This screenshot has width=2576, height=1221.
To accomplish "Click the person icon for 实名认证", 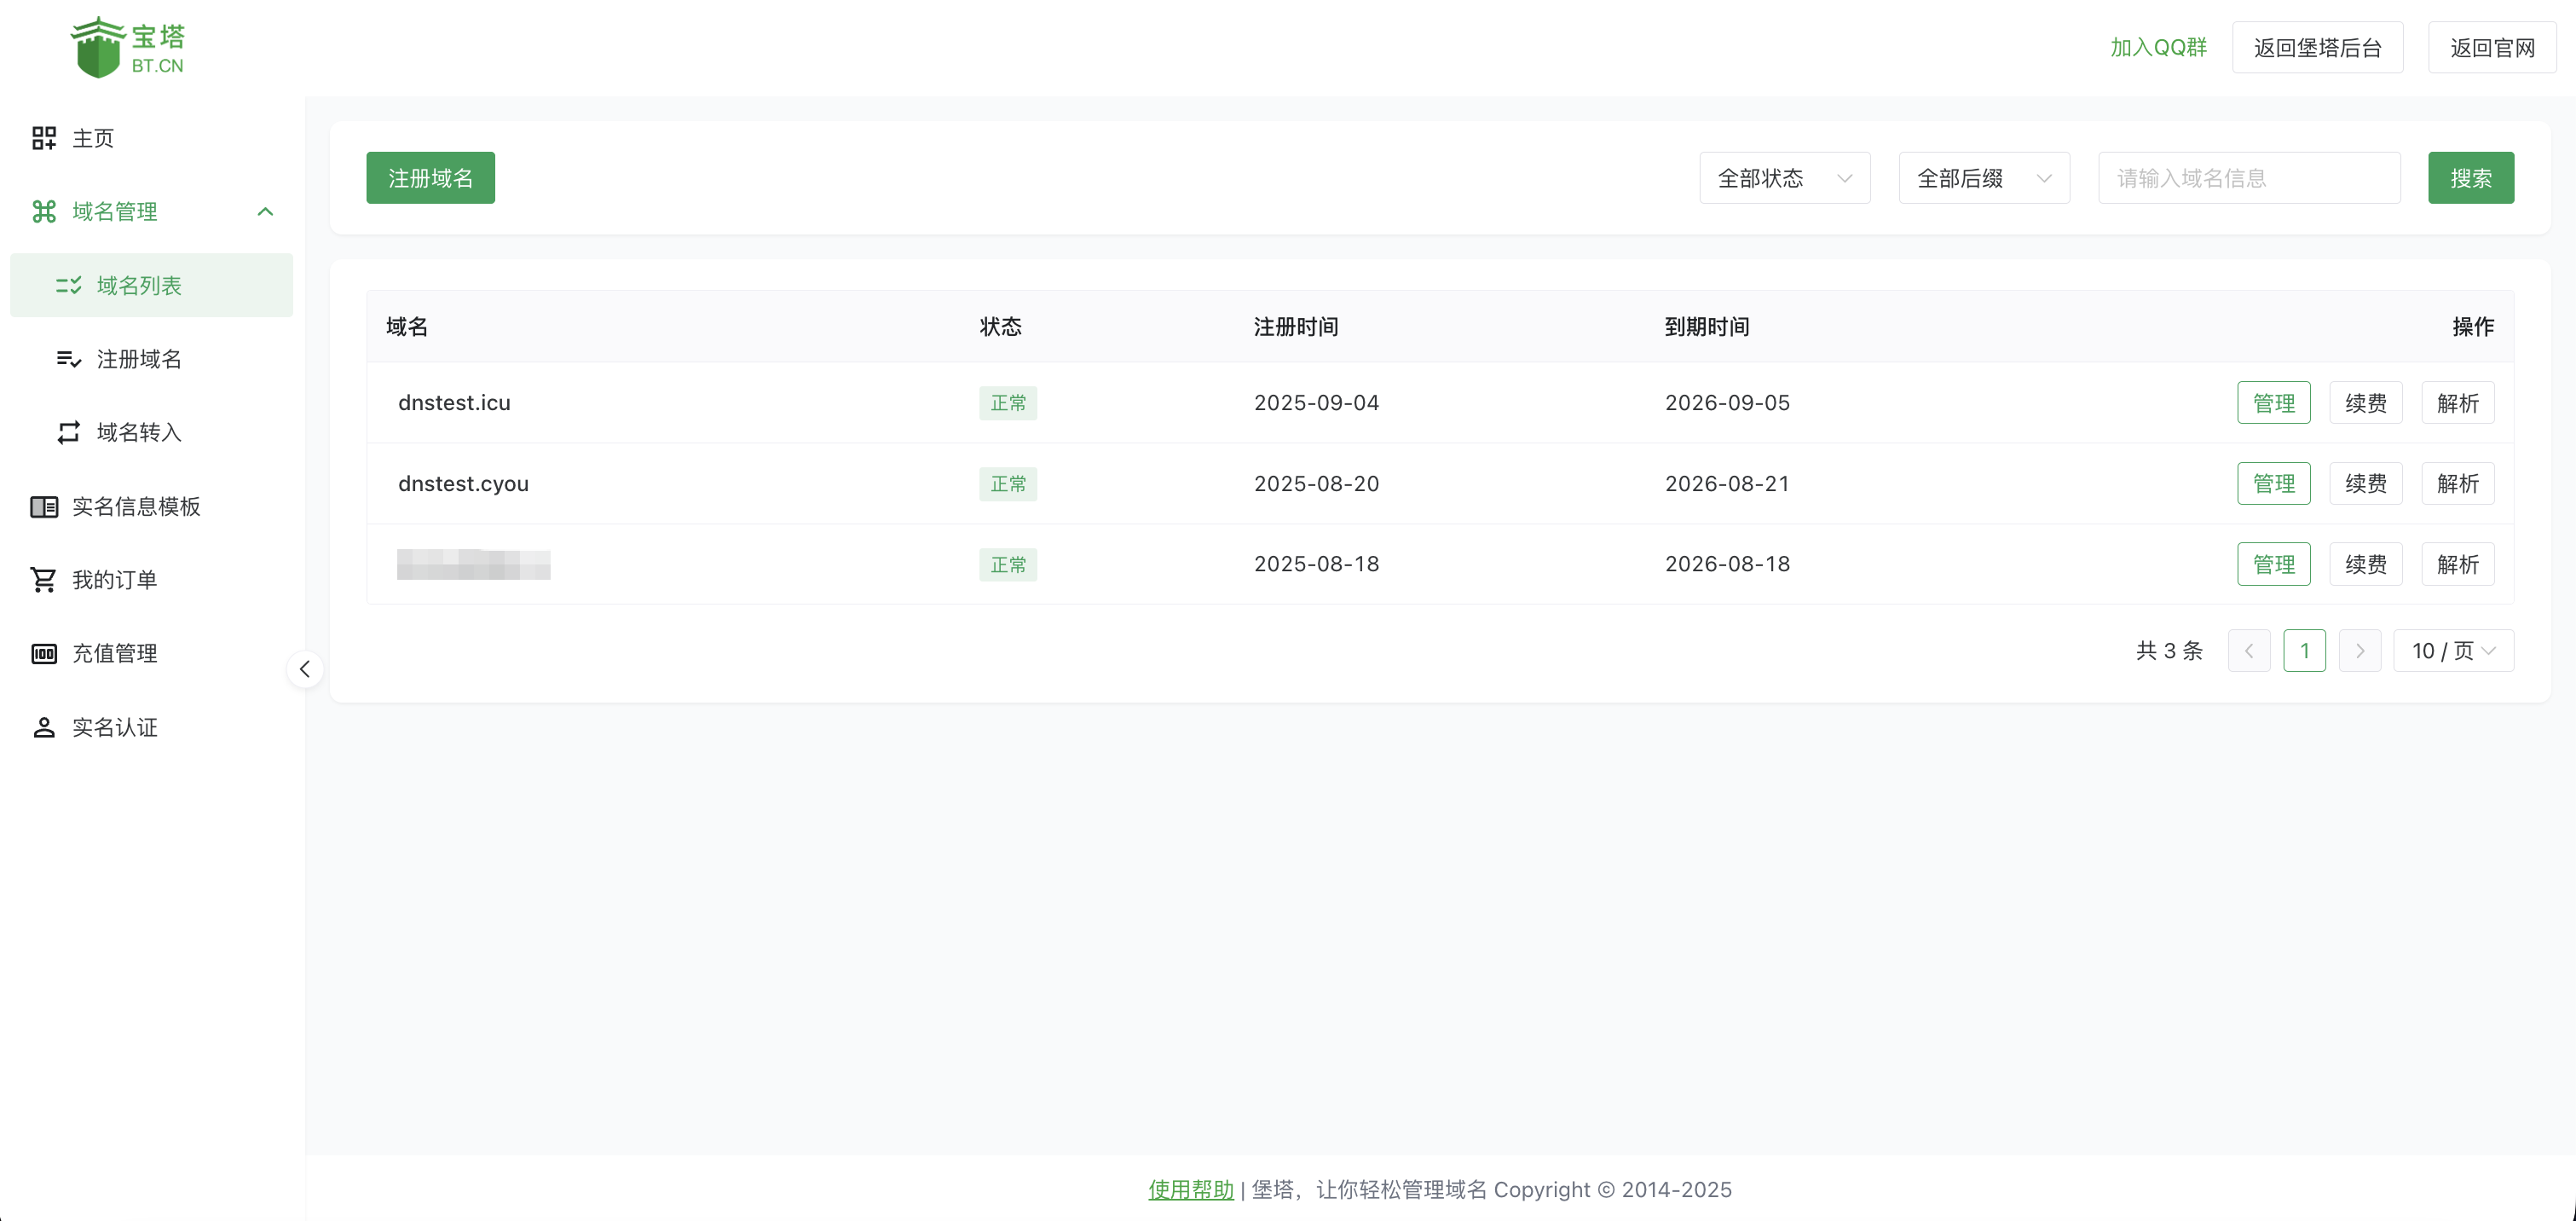I will pos(44,727).
